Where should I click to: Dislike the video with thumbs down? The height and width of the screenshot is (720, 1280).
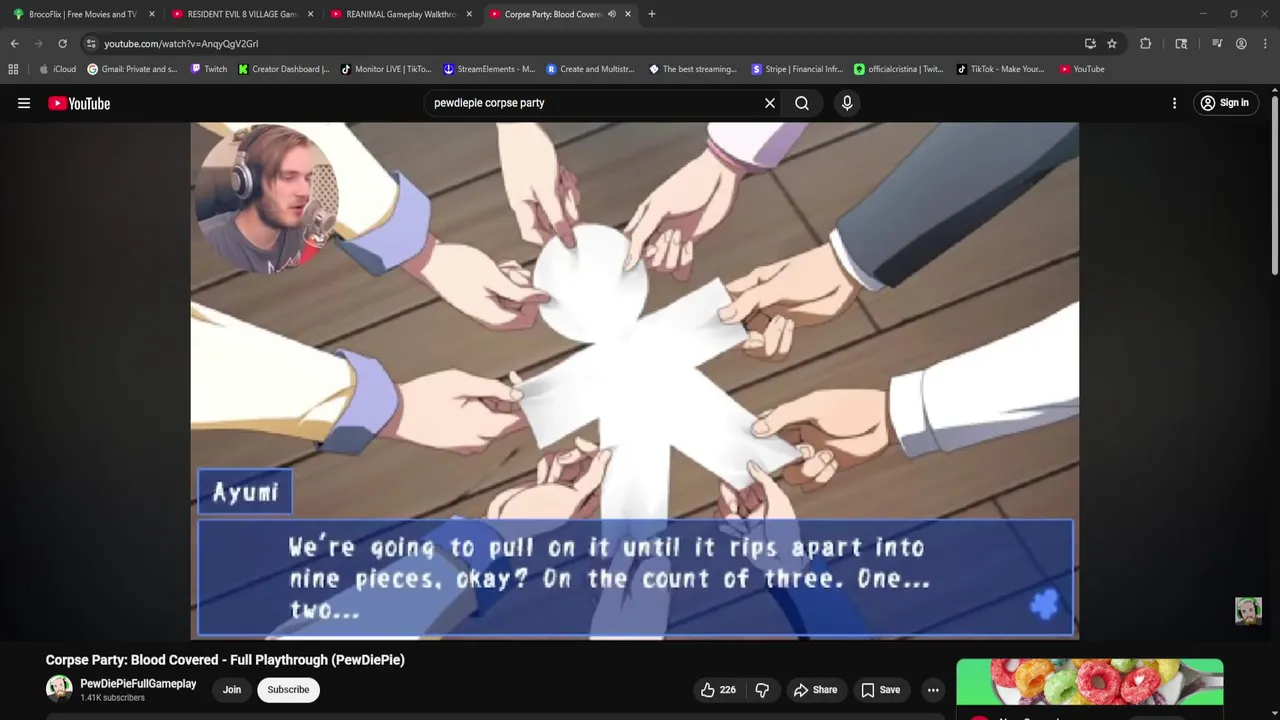click(762, 690)
